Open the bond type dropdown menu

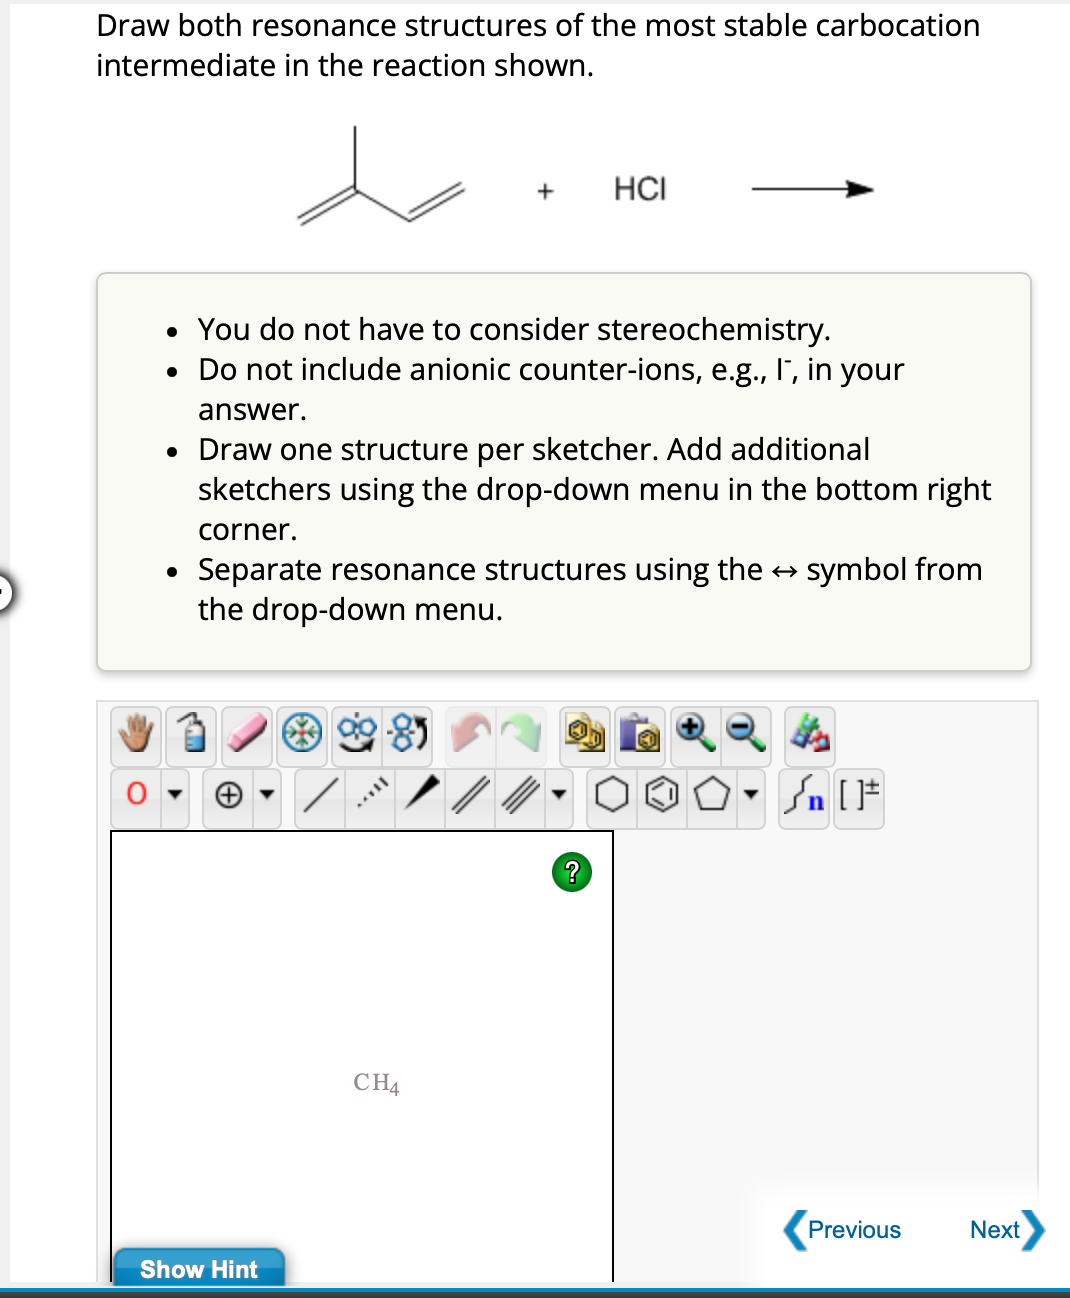(x=557, y=798)
